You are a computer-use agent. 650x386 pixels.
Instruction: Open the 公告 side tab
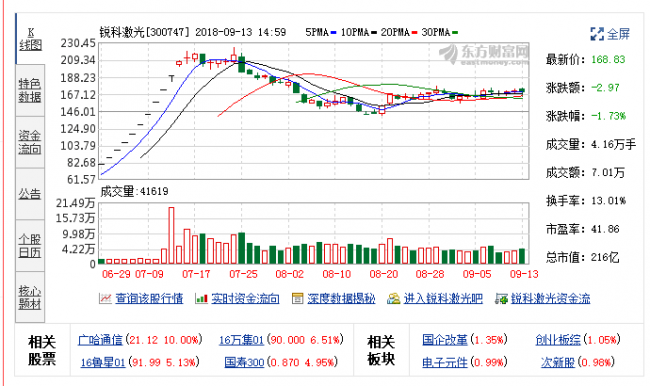(x=30, y=194)
